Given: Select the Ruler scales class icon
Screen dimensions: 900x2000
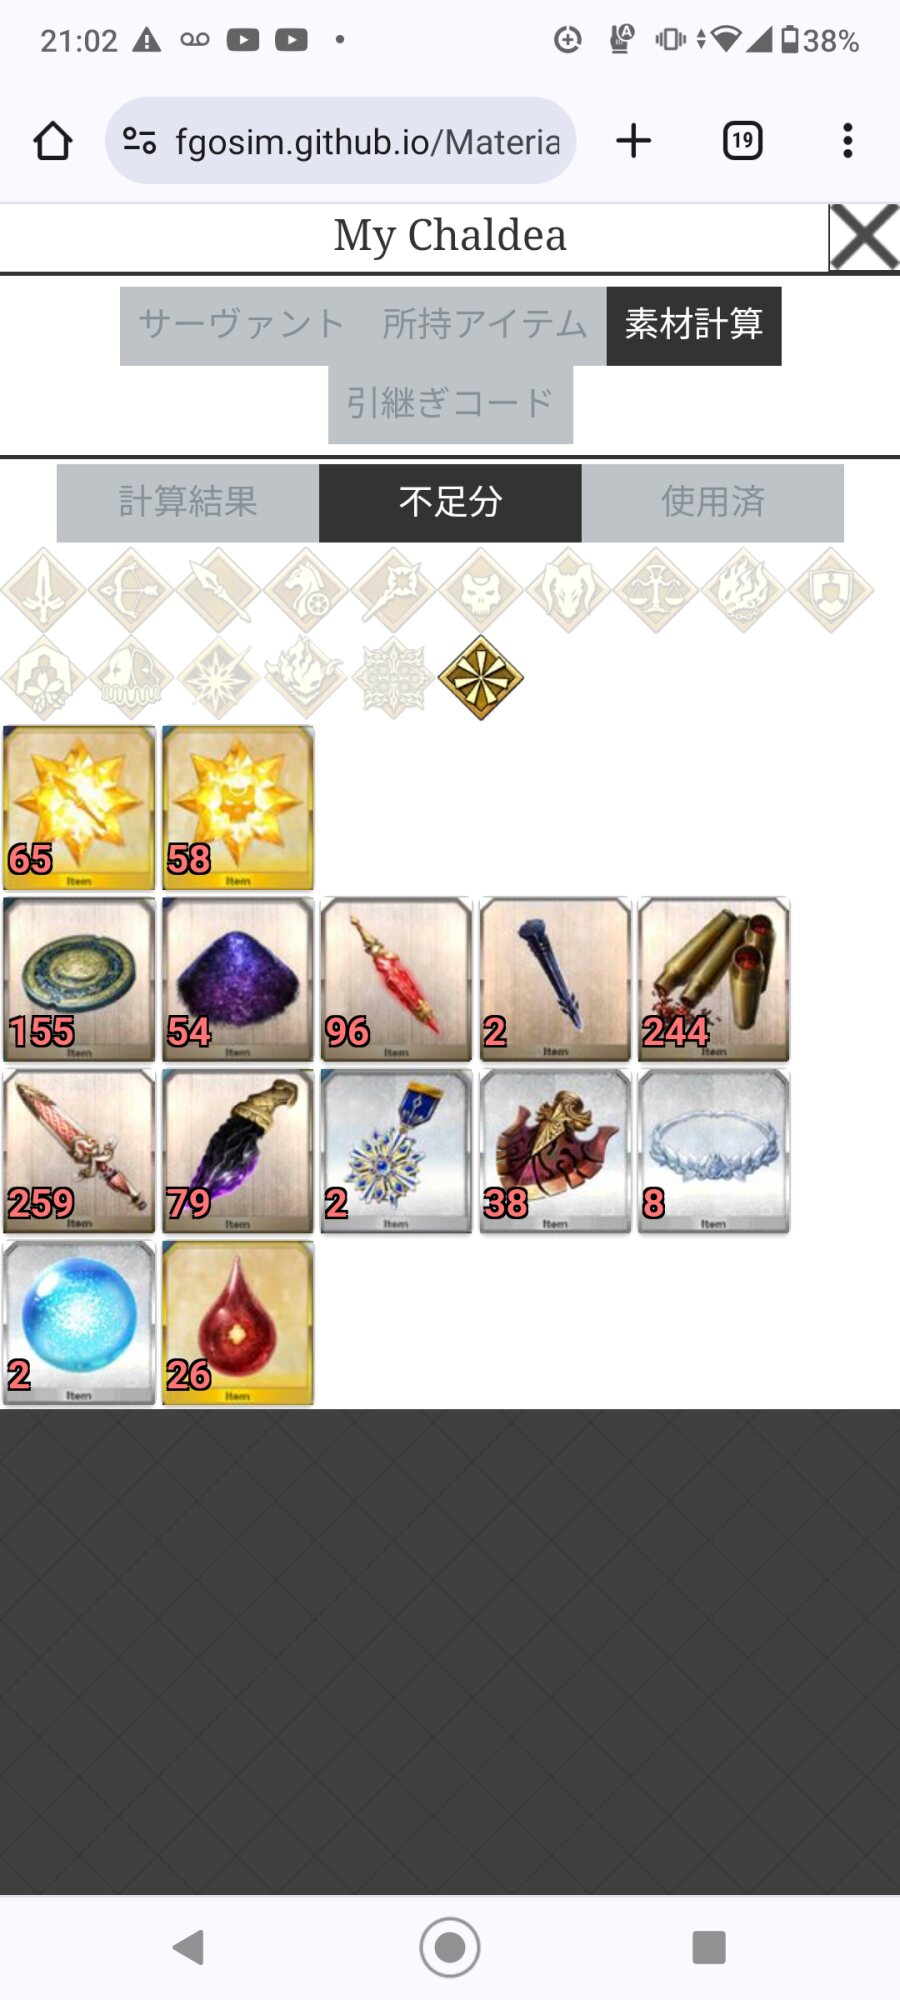Looking at the screenshot, I should tap(656, 590).
